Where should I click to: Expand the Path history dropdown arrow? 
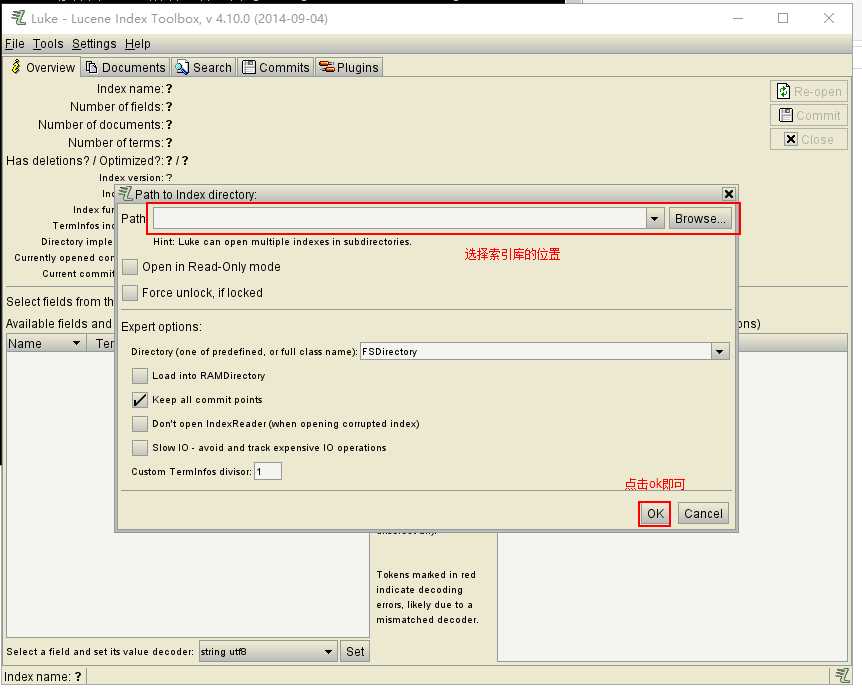pyautogui.click(x=654, y=219)
